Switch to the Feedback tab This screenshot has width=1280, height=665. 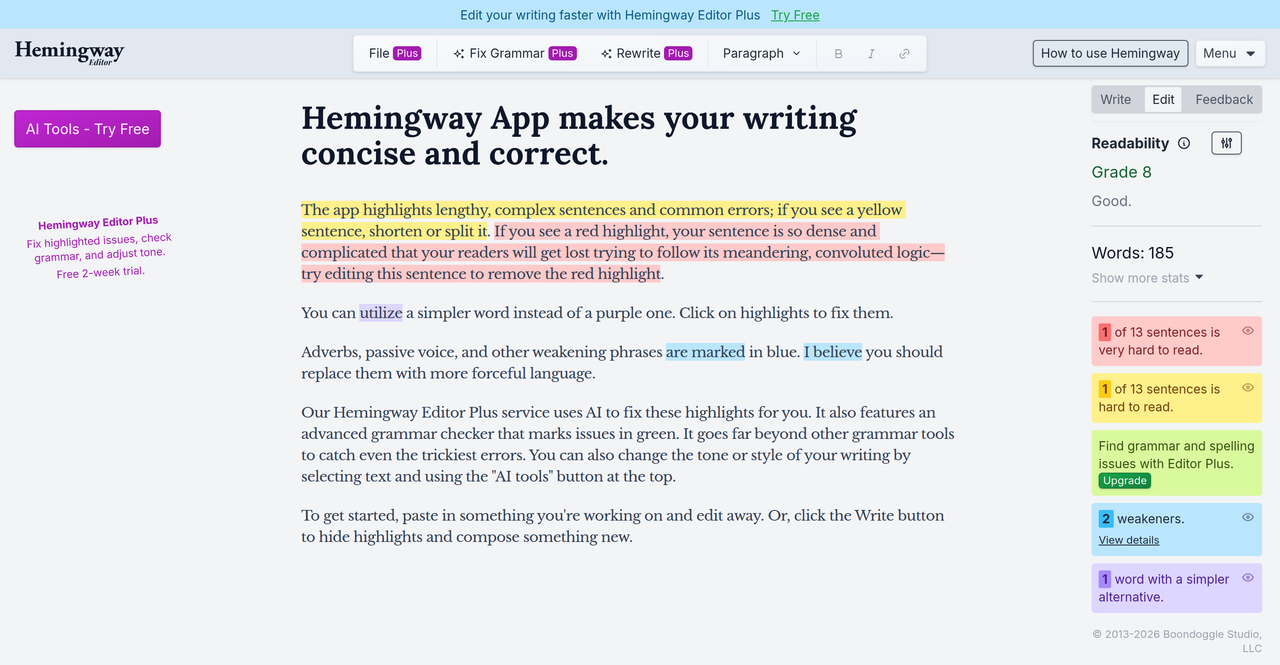pyautogui.click(x=1224, y=99)
